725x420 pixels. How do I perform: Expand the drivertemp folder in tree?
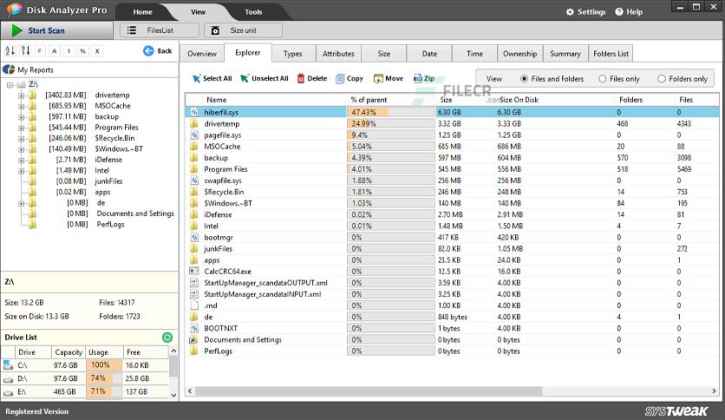[21, 95]
